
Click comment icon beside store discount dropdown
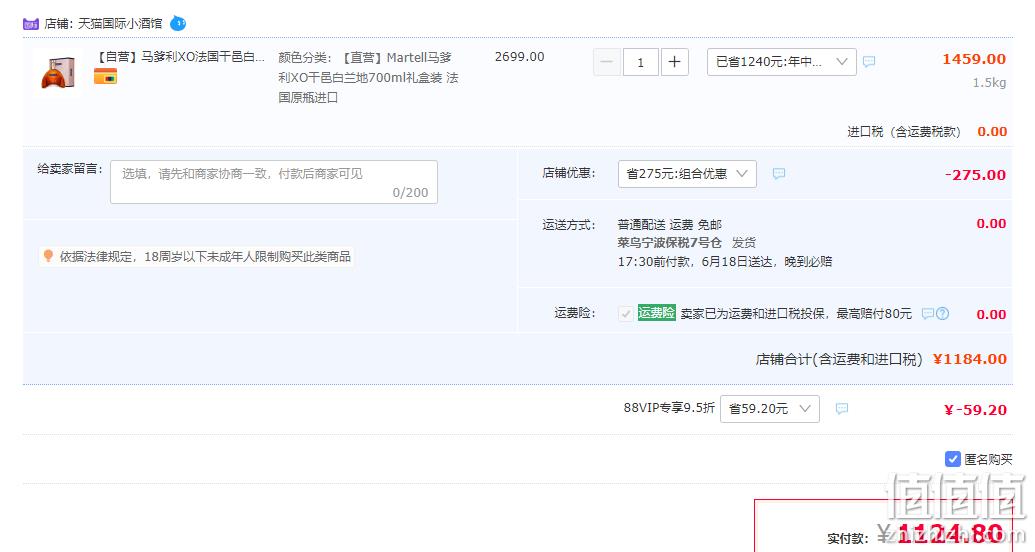(779, 174)
